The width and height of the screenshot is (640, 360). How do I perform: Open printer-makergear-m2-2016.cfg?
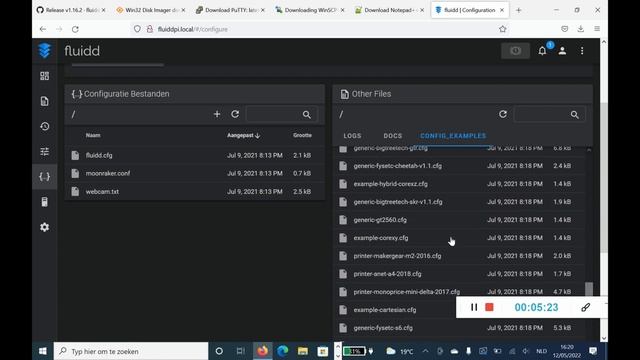point(459,256)
